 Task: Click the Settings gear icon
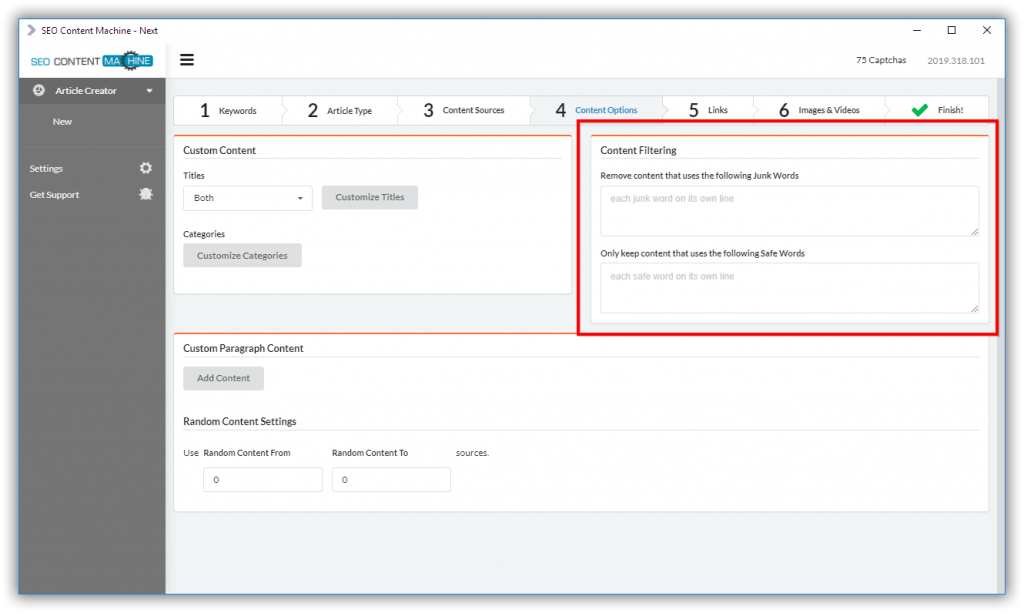[146, 168]
